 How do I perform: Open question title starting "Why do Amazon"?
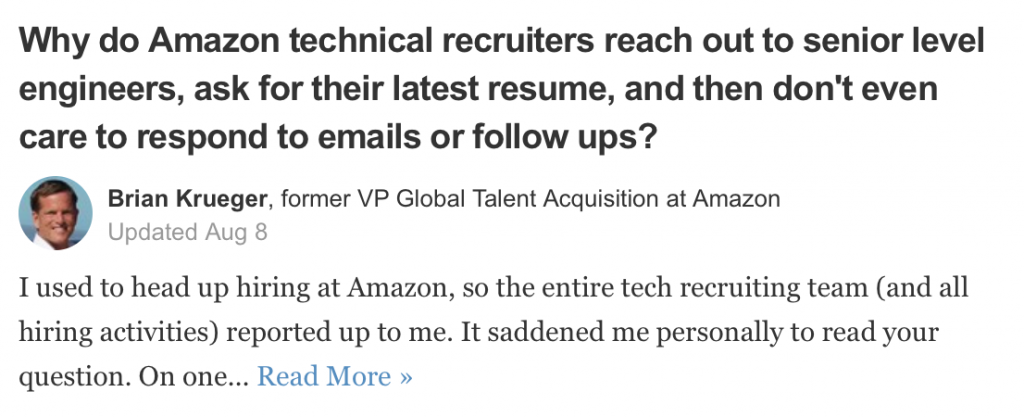tap(502, 89)
